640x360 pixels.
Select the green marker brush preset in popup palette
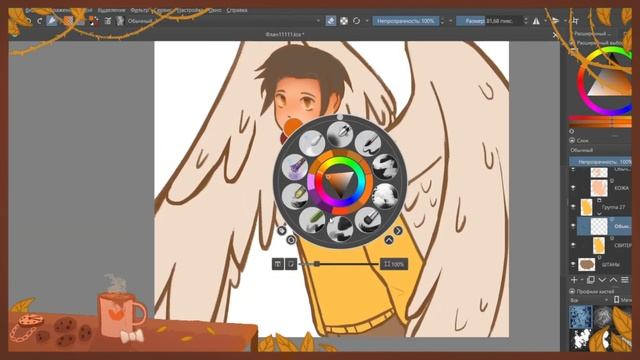pyautogui.click(x=312, y=219)
